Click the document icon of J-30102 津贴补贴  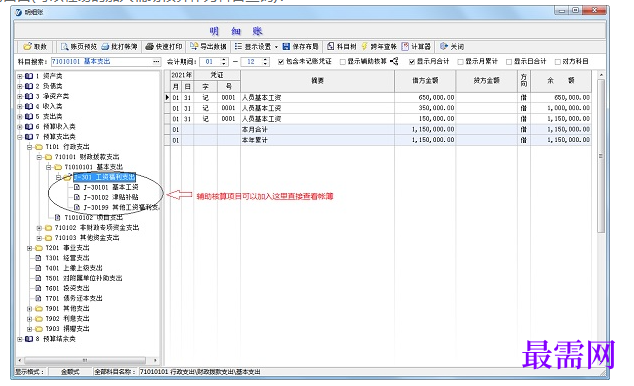click(77, 197)
